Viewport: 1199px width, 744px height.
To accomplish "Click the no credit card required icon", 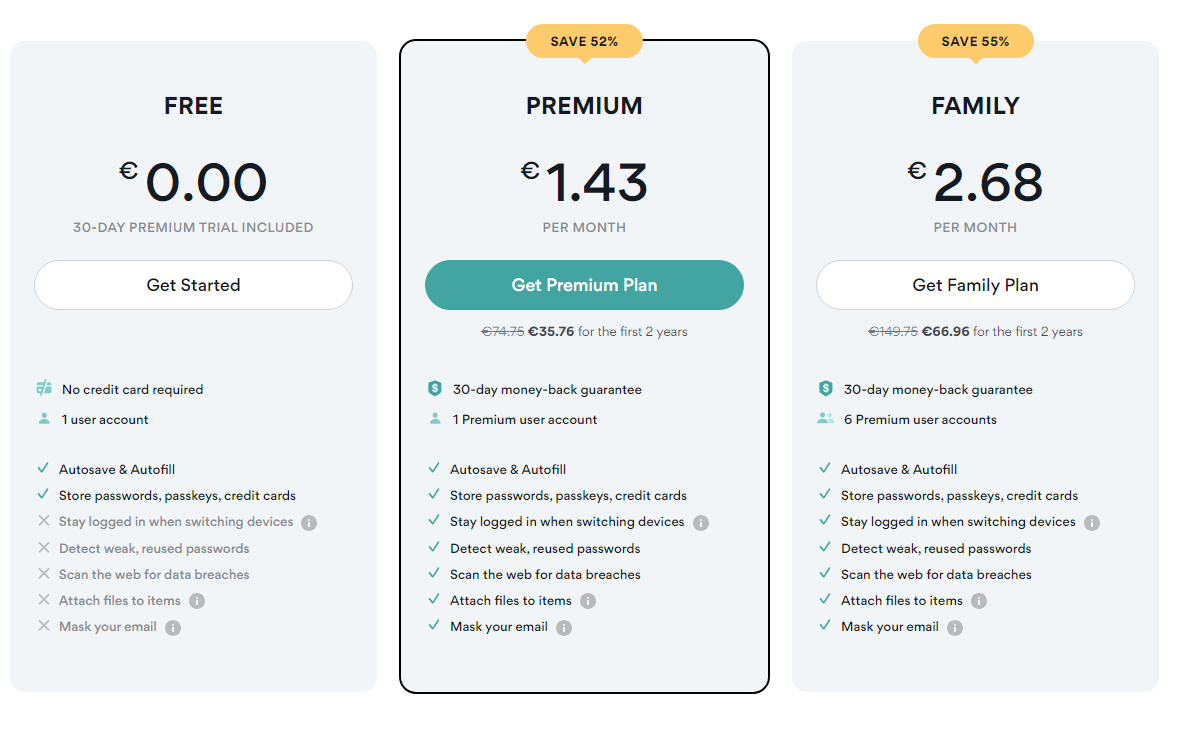I will pos(44,389).
